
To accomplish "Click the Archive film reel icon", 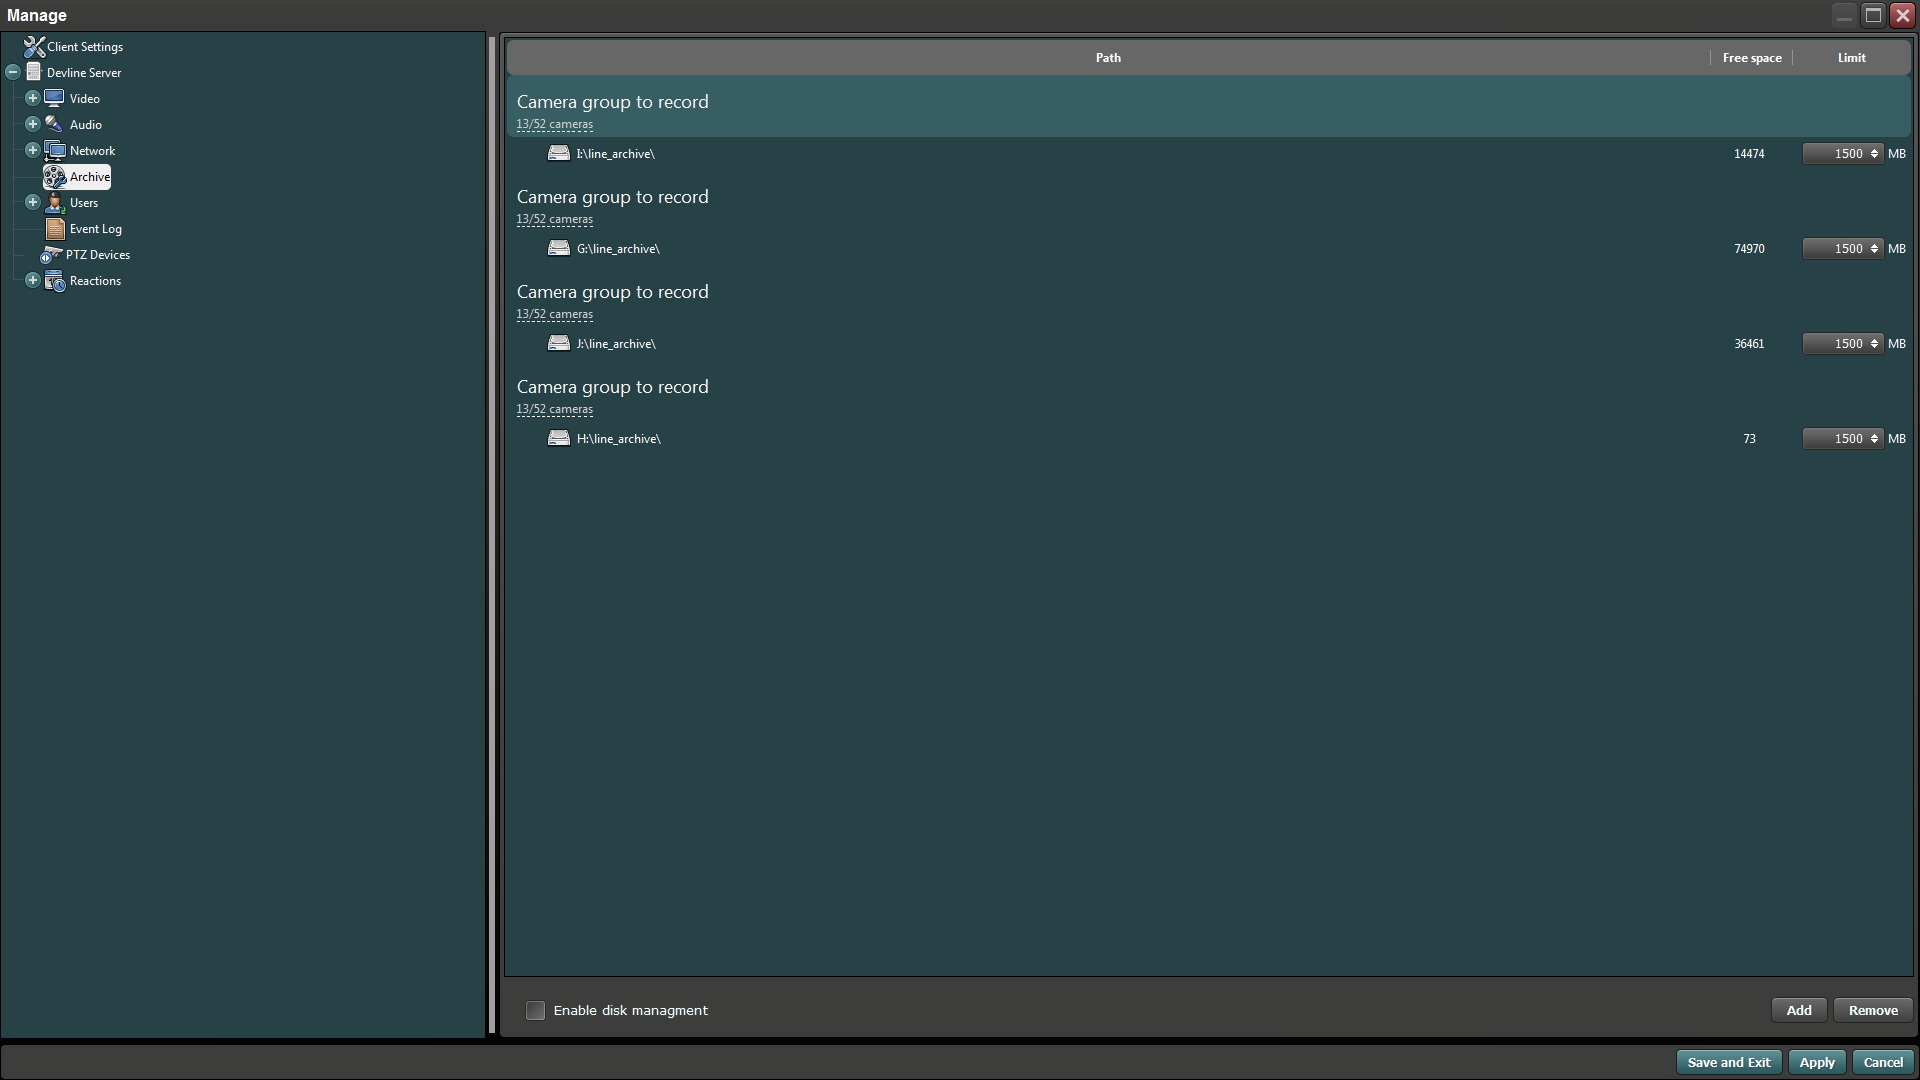I will pyautogui.click(x=54, y=177).
